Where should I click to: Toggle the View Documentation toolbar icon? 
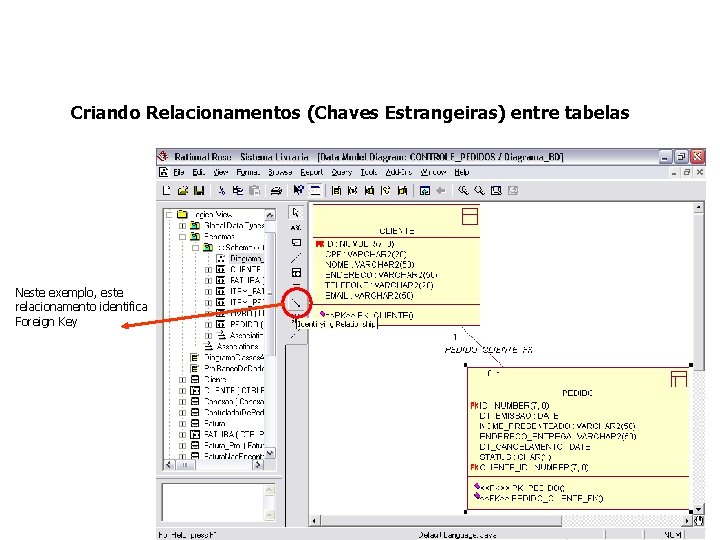[315, 190]
